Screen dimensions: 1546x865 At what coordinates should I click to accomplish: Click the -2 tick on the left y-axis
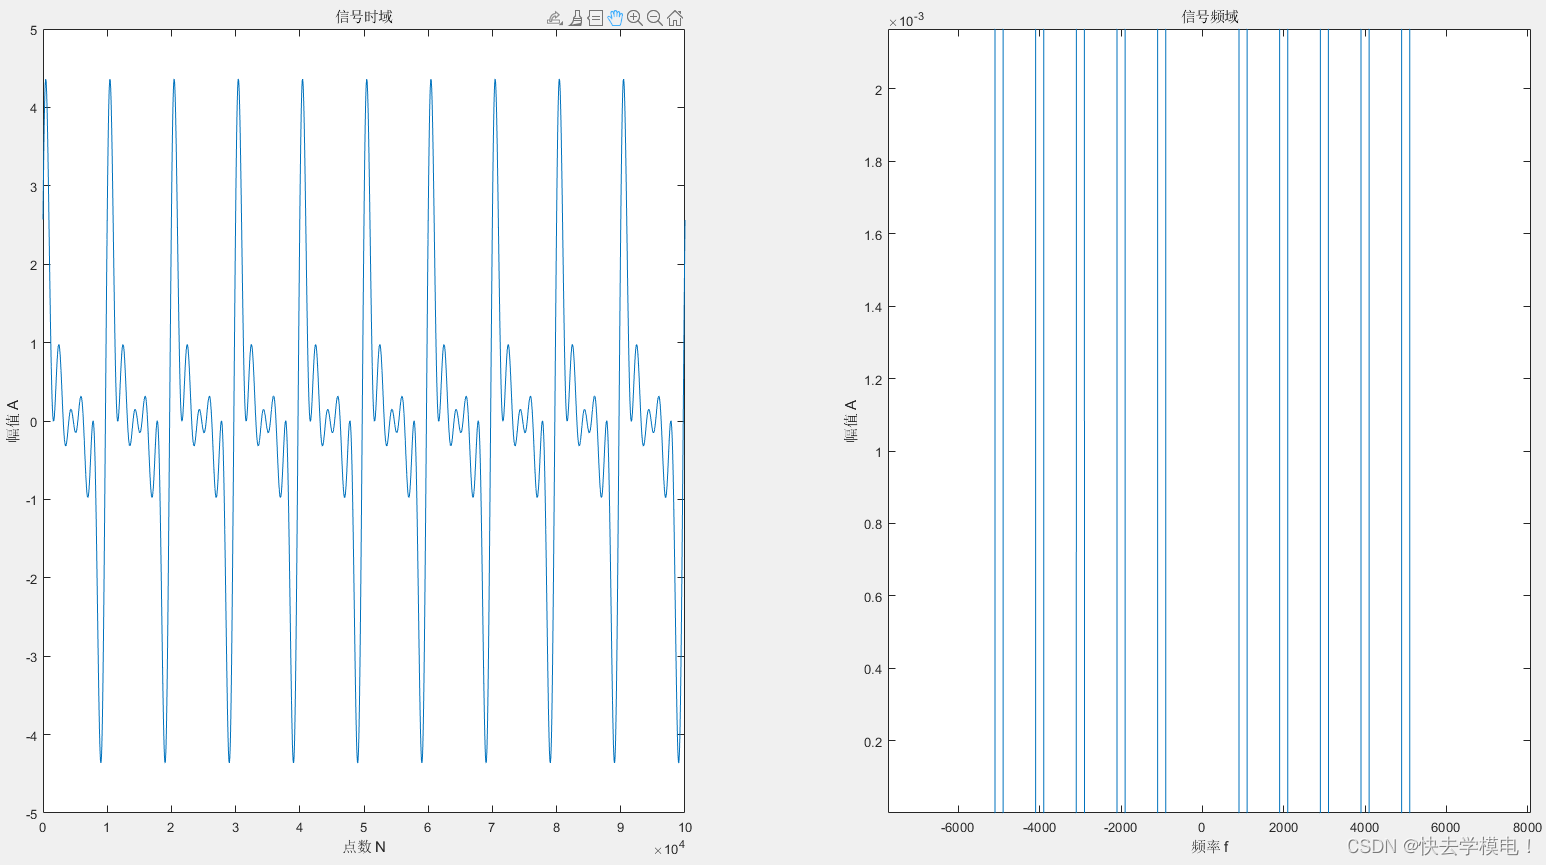[32, 579]
